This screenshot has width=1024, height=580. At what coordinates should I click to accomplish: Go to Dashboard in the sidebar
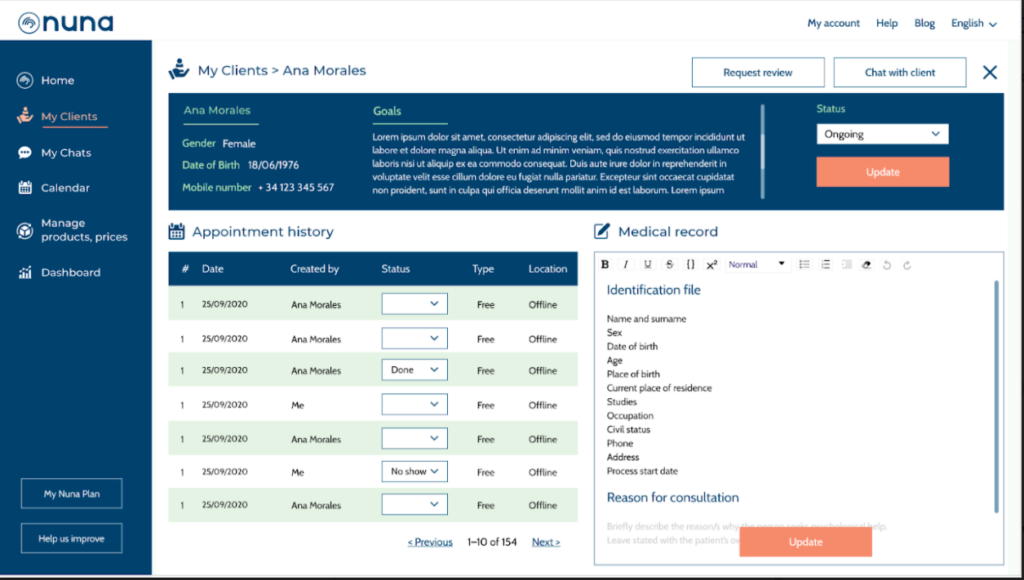(x=70, y=273)
